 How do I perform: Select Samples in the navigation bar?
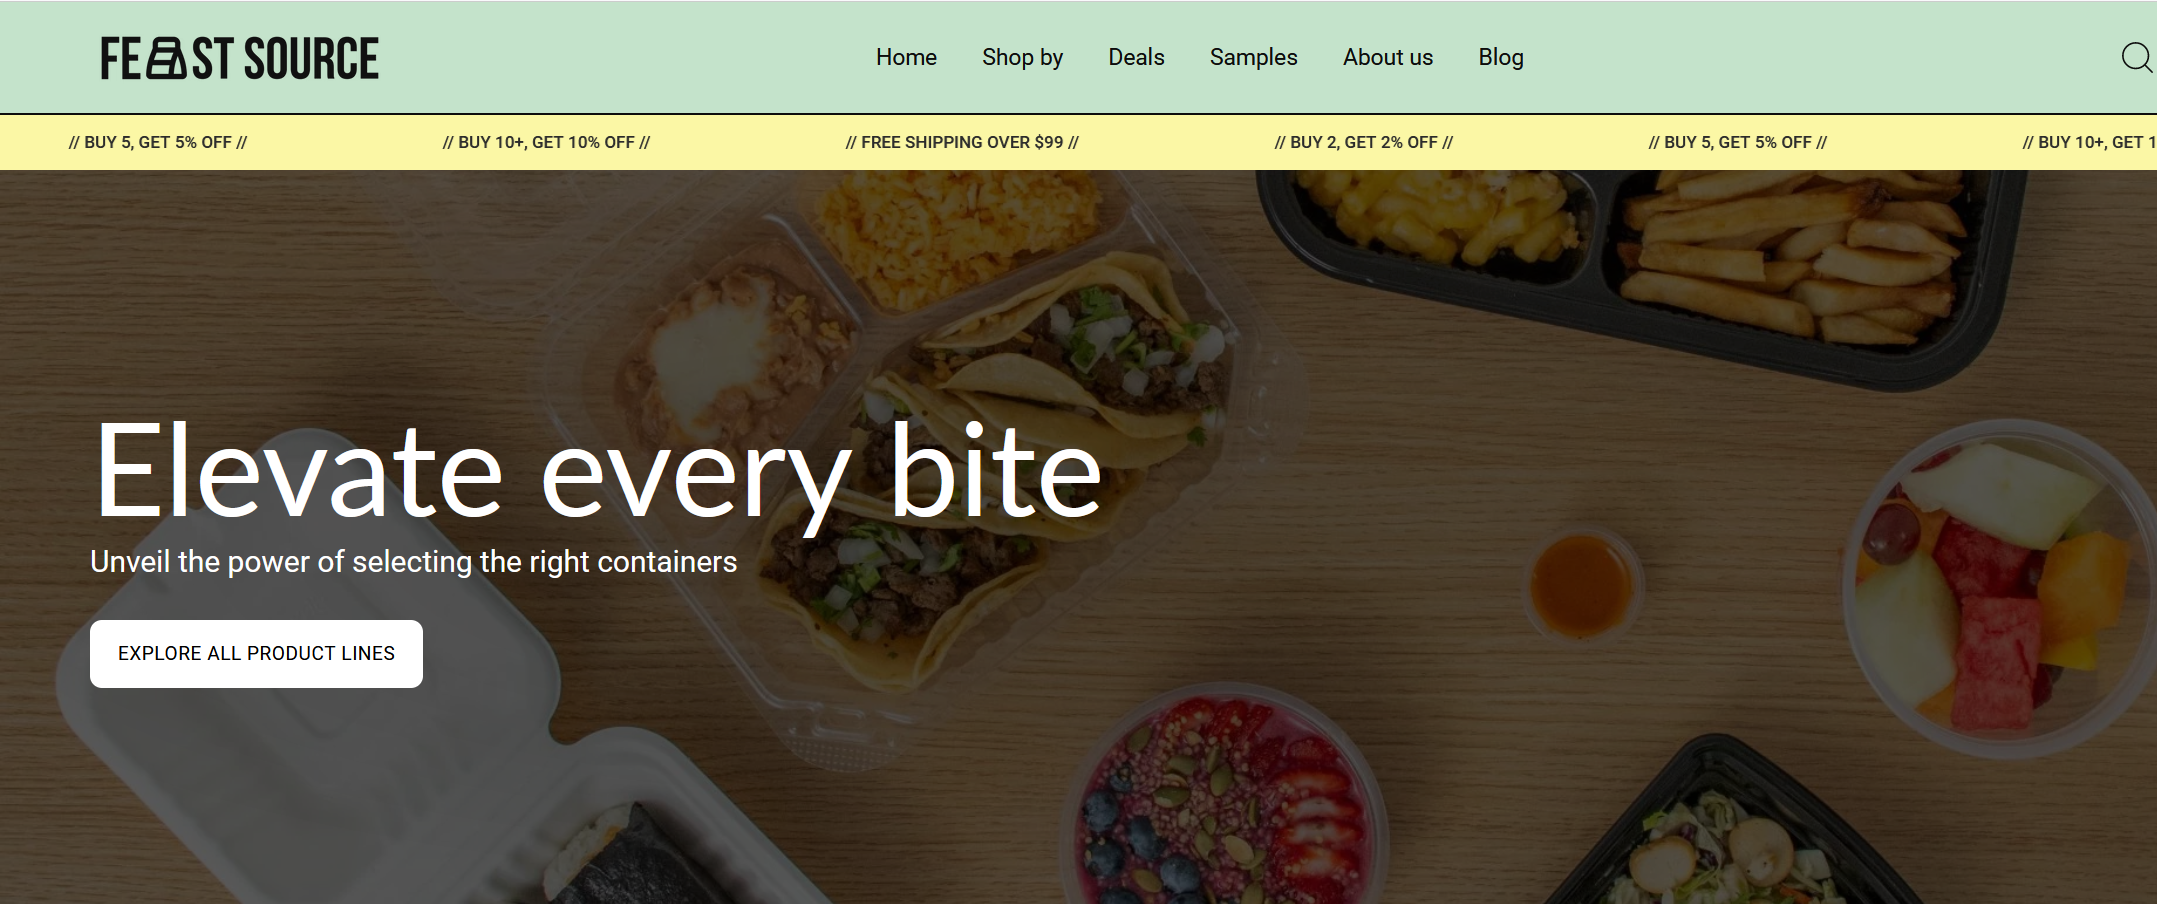1253,57
